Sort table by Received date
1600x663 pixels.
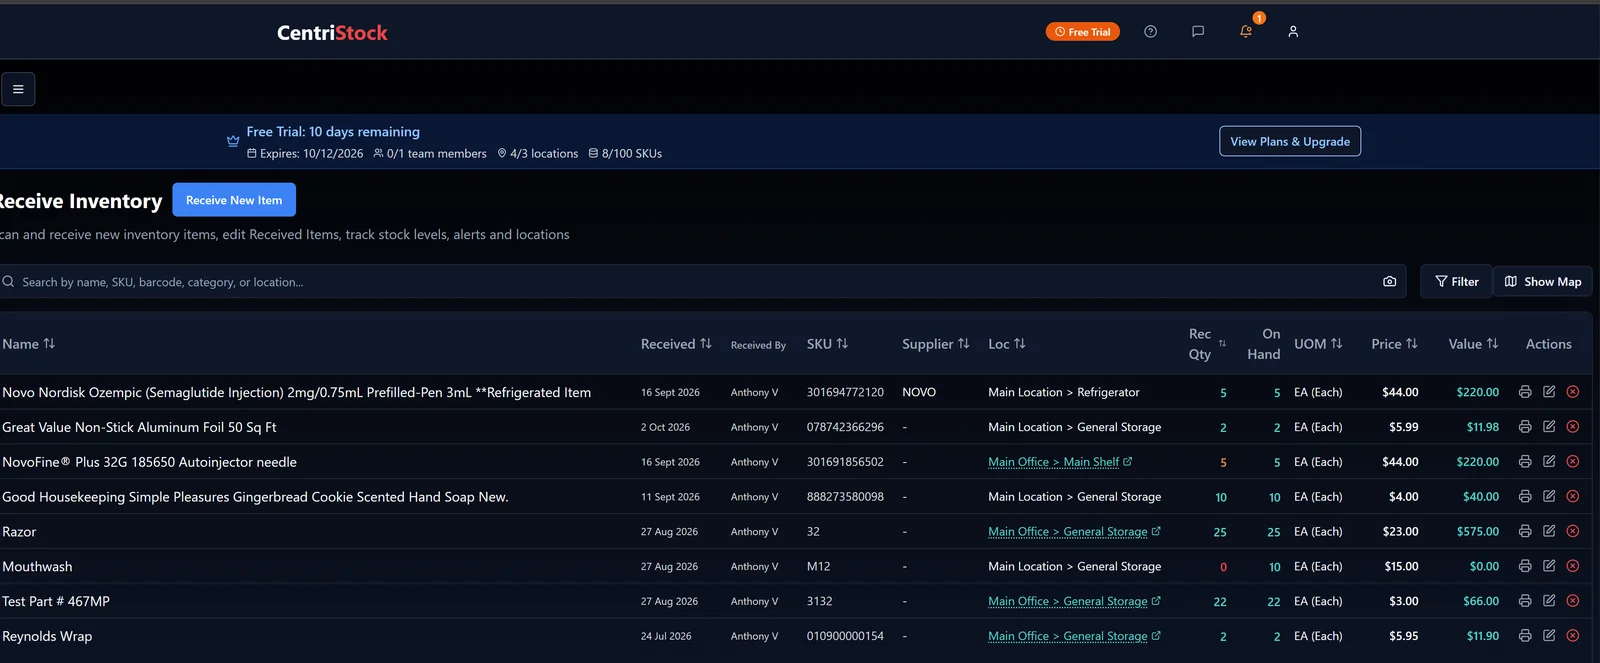click(676, 344)
